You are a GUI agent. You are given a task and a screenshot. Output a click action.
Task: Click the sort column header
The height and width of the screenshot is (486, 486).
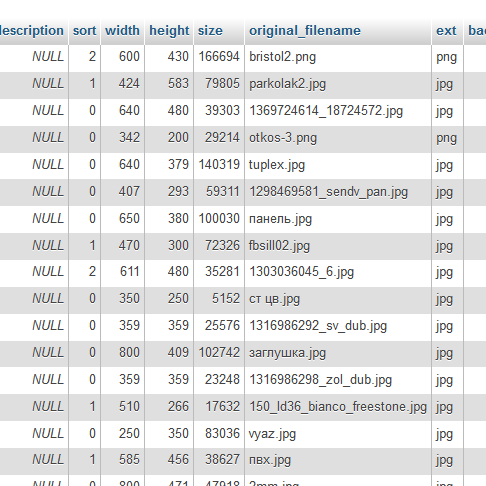click(x=85, y=31)
